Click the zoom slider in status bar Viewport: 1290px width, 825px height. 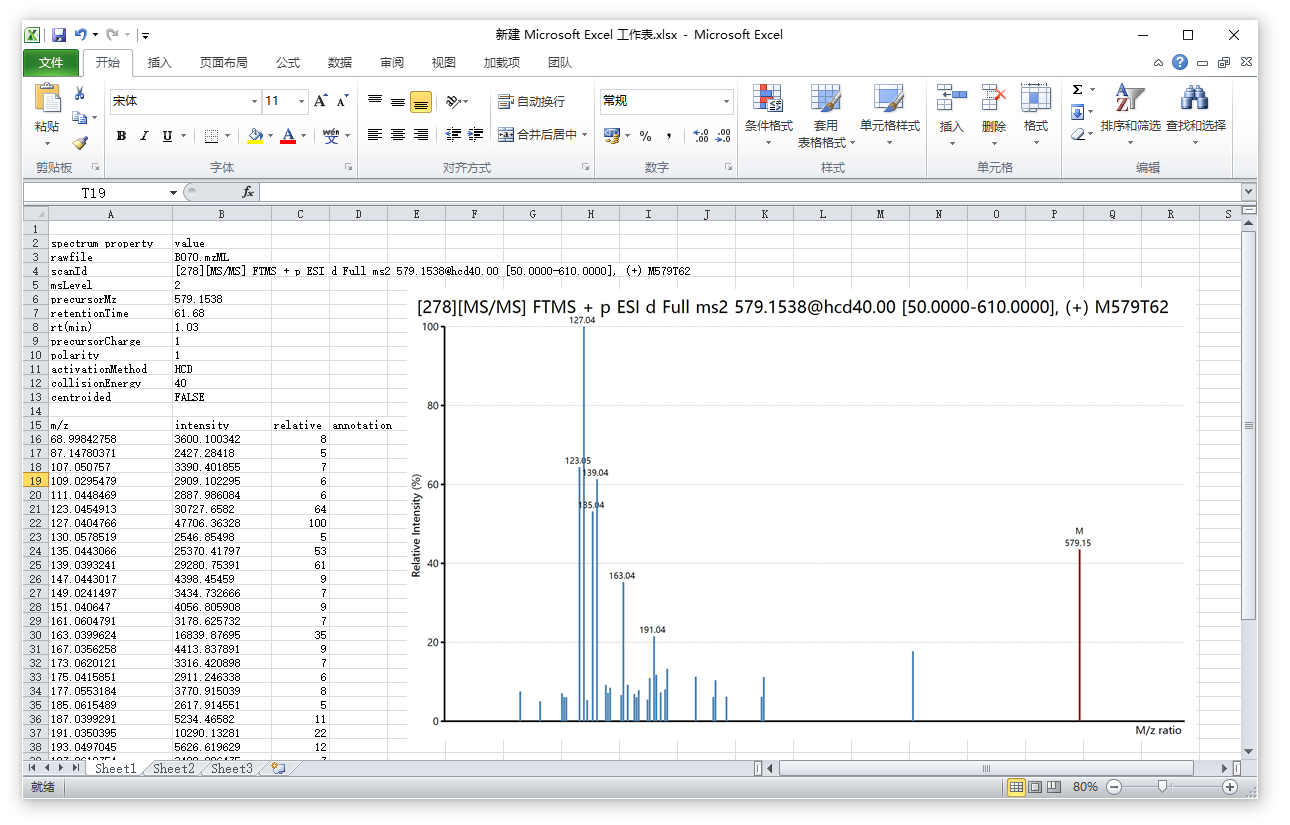tap(1162, 787)
